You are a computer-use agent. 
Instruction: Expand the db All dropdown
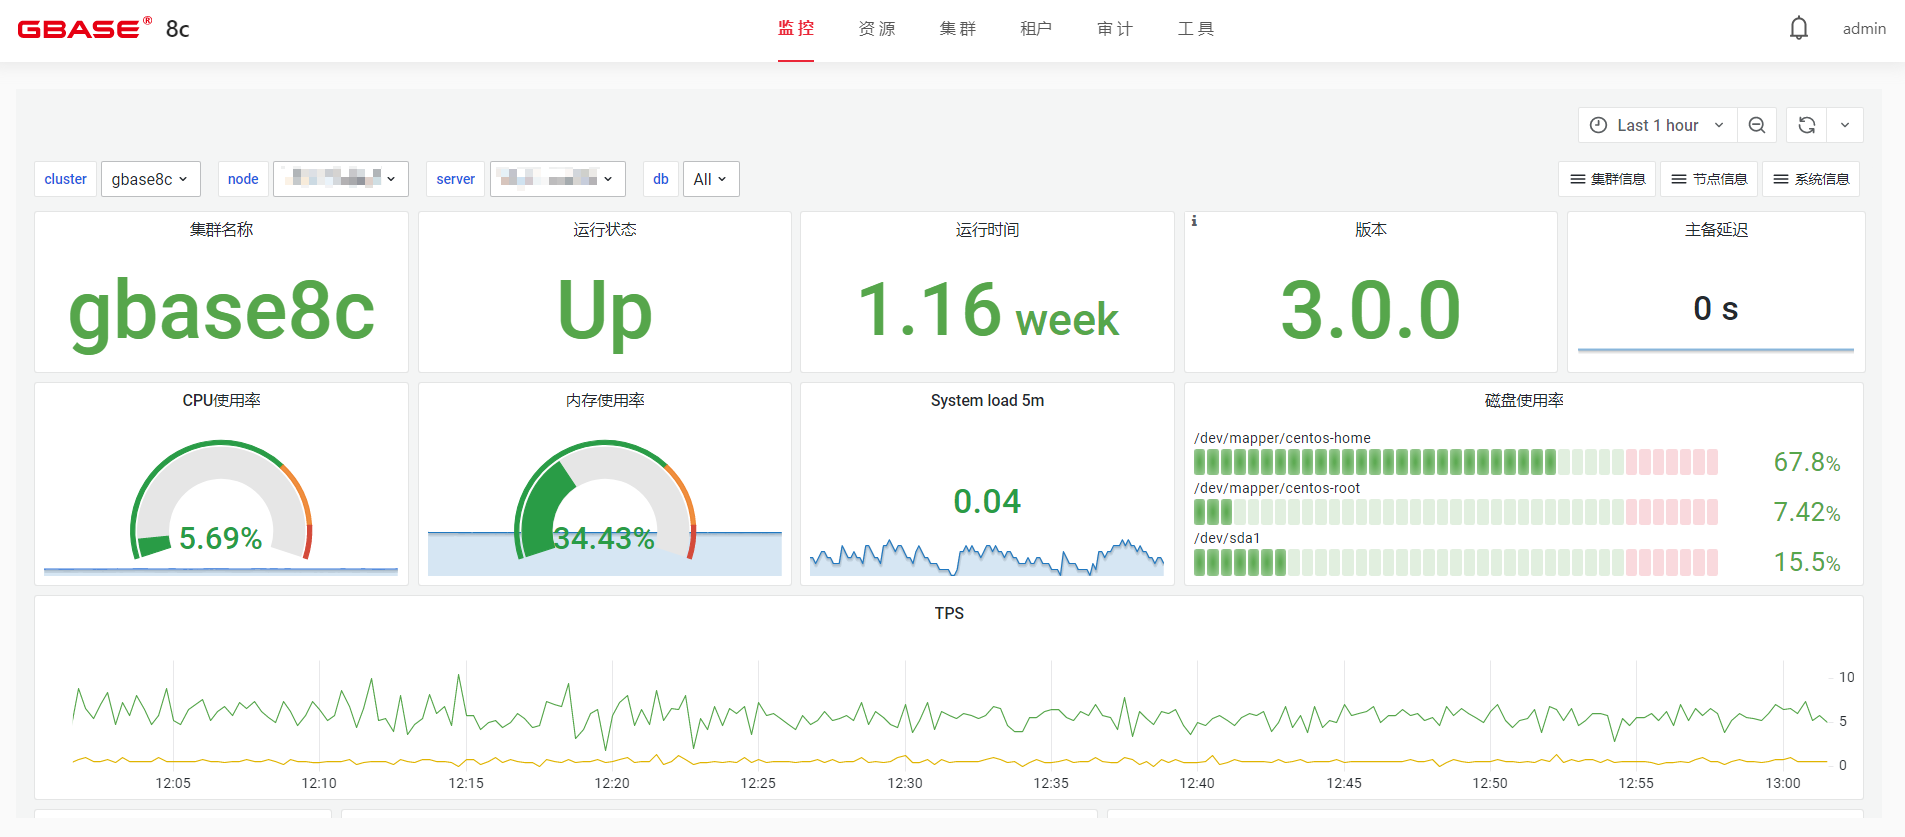(x=710, y=179)
